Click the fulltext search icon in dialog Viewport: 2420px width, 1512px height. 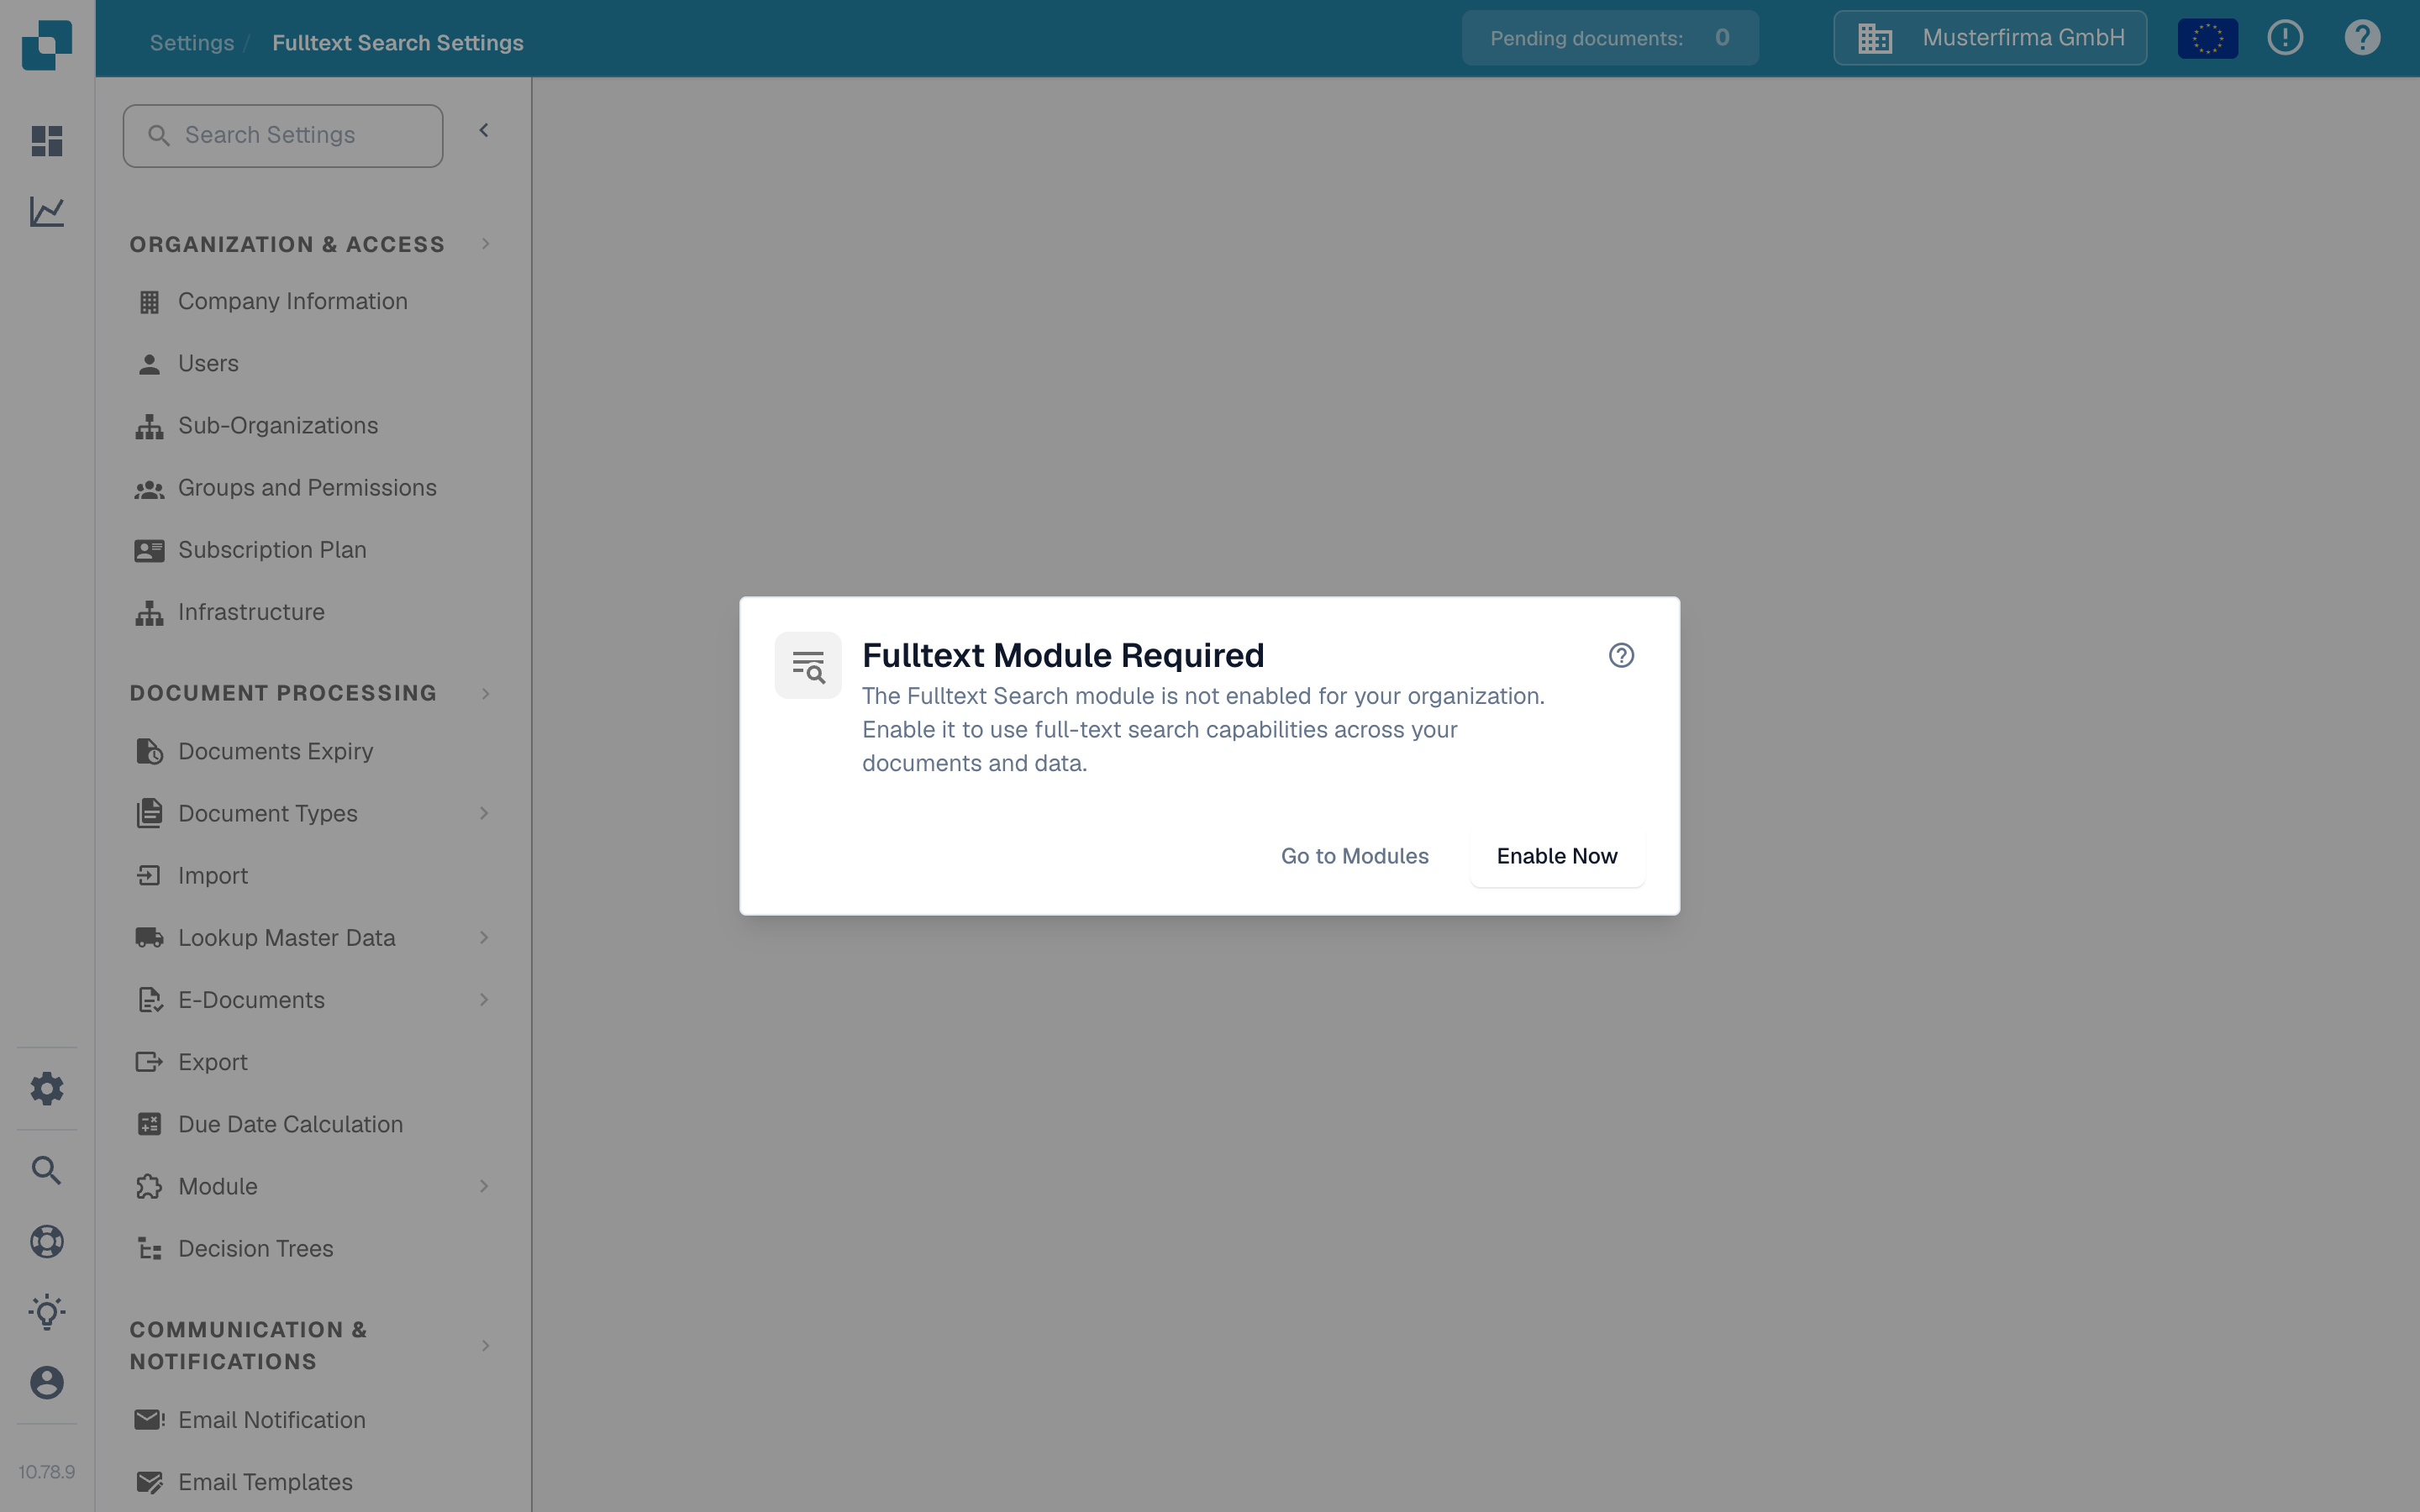coord(808,665)
